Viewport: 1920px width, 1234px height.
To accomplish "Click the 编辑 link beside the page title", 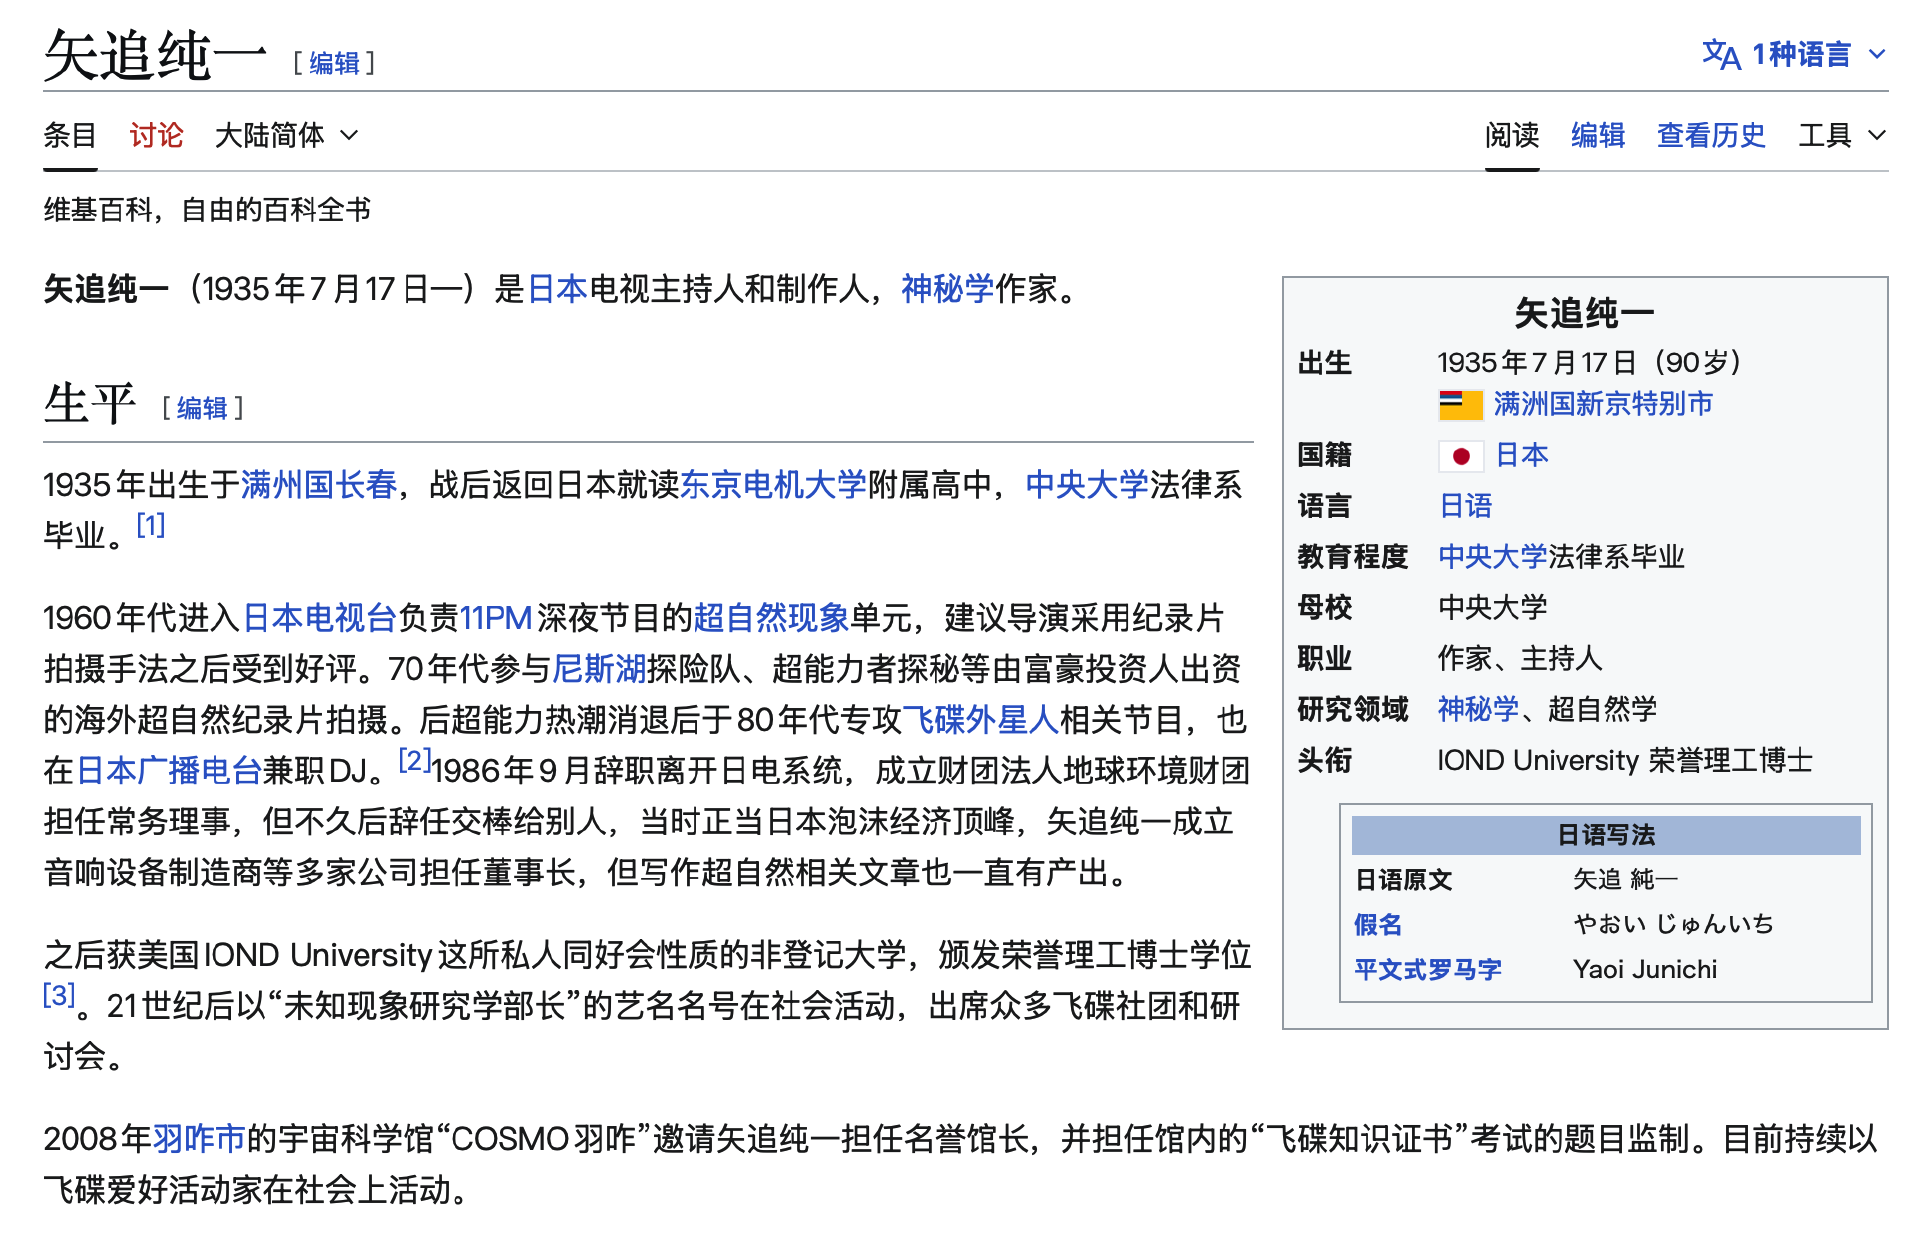I will coord(334,64).
